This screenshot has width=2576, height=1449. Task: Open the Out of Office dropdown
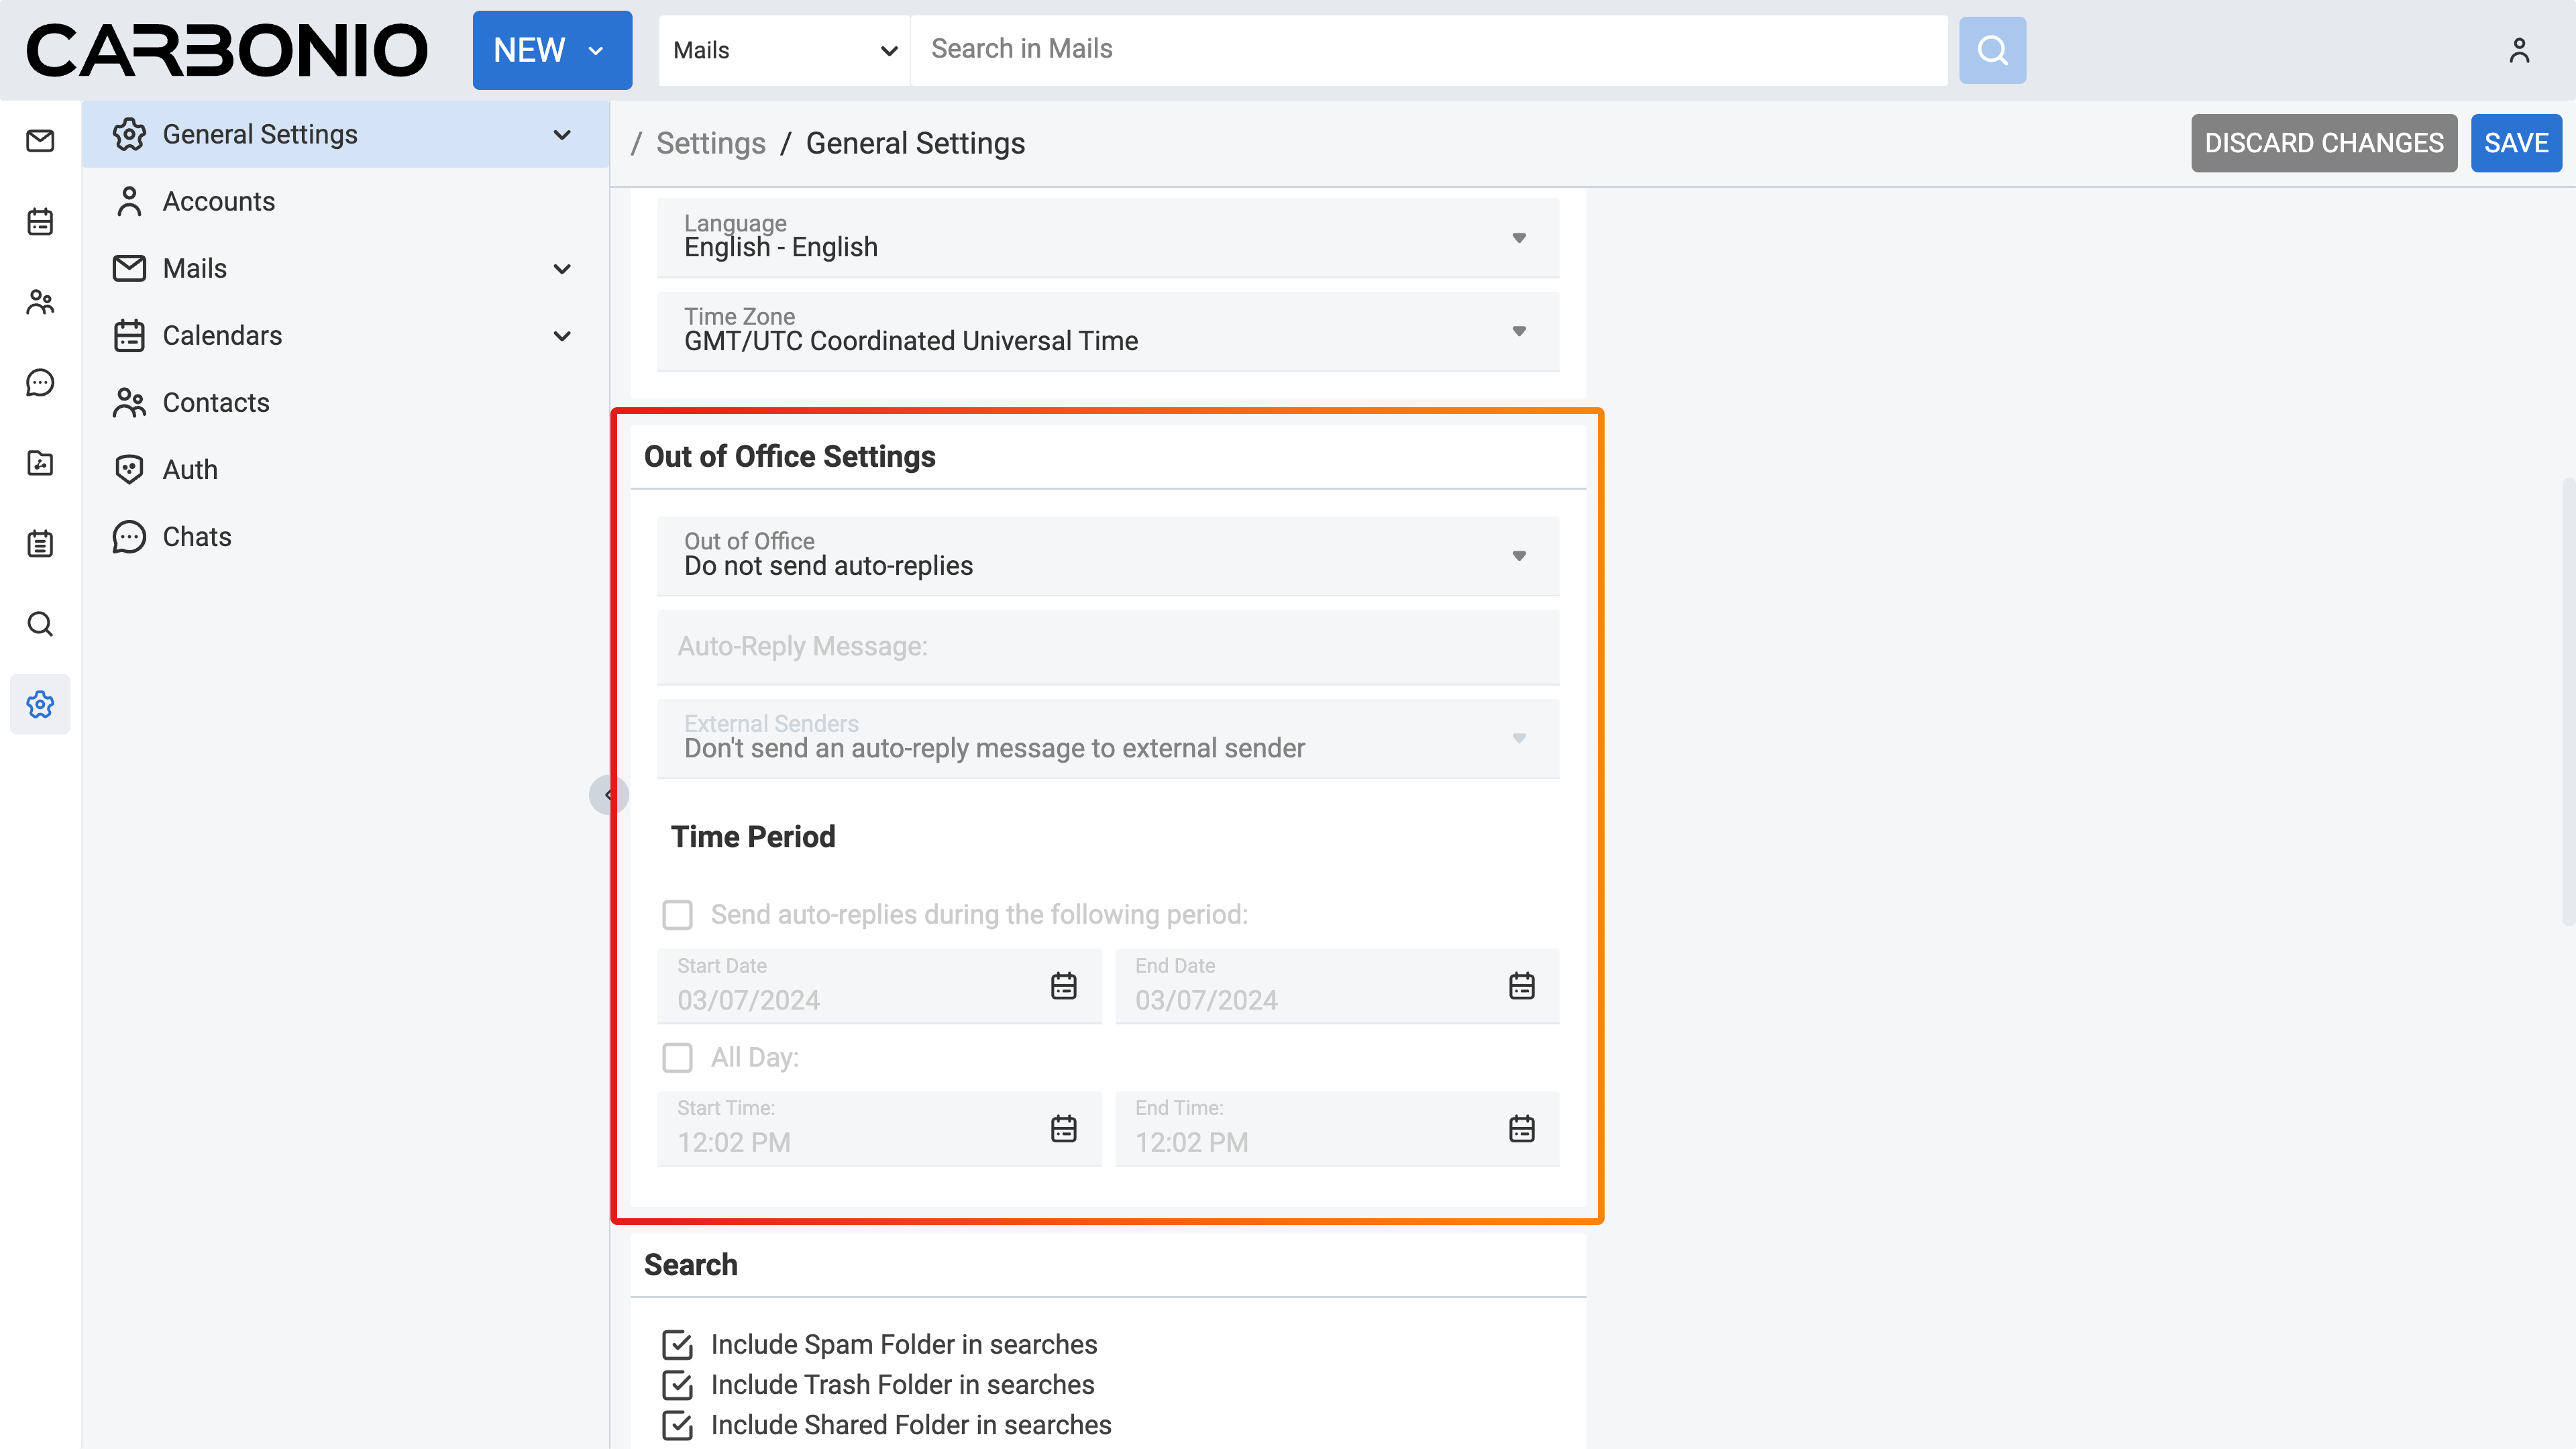1107,556
